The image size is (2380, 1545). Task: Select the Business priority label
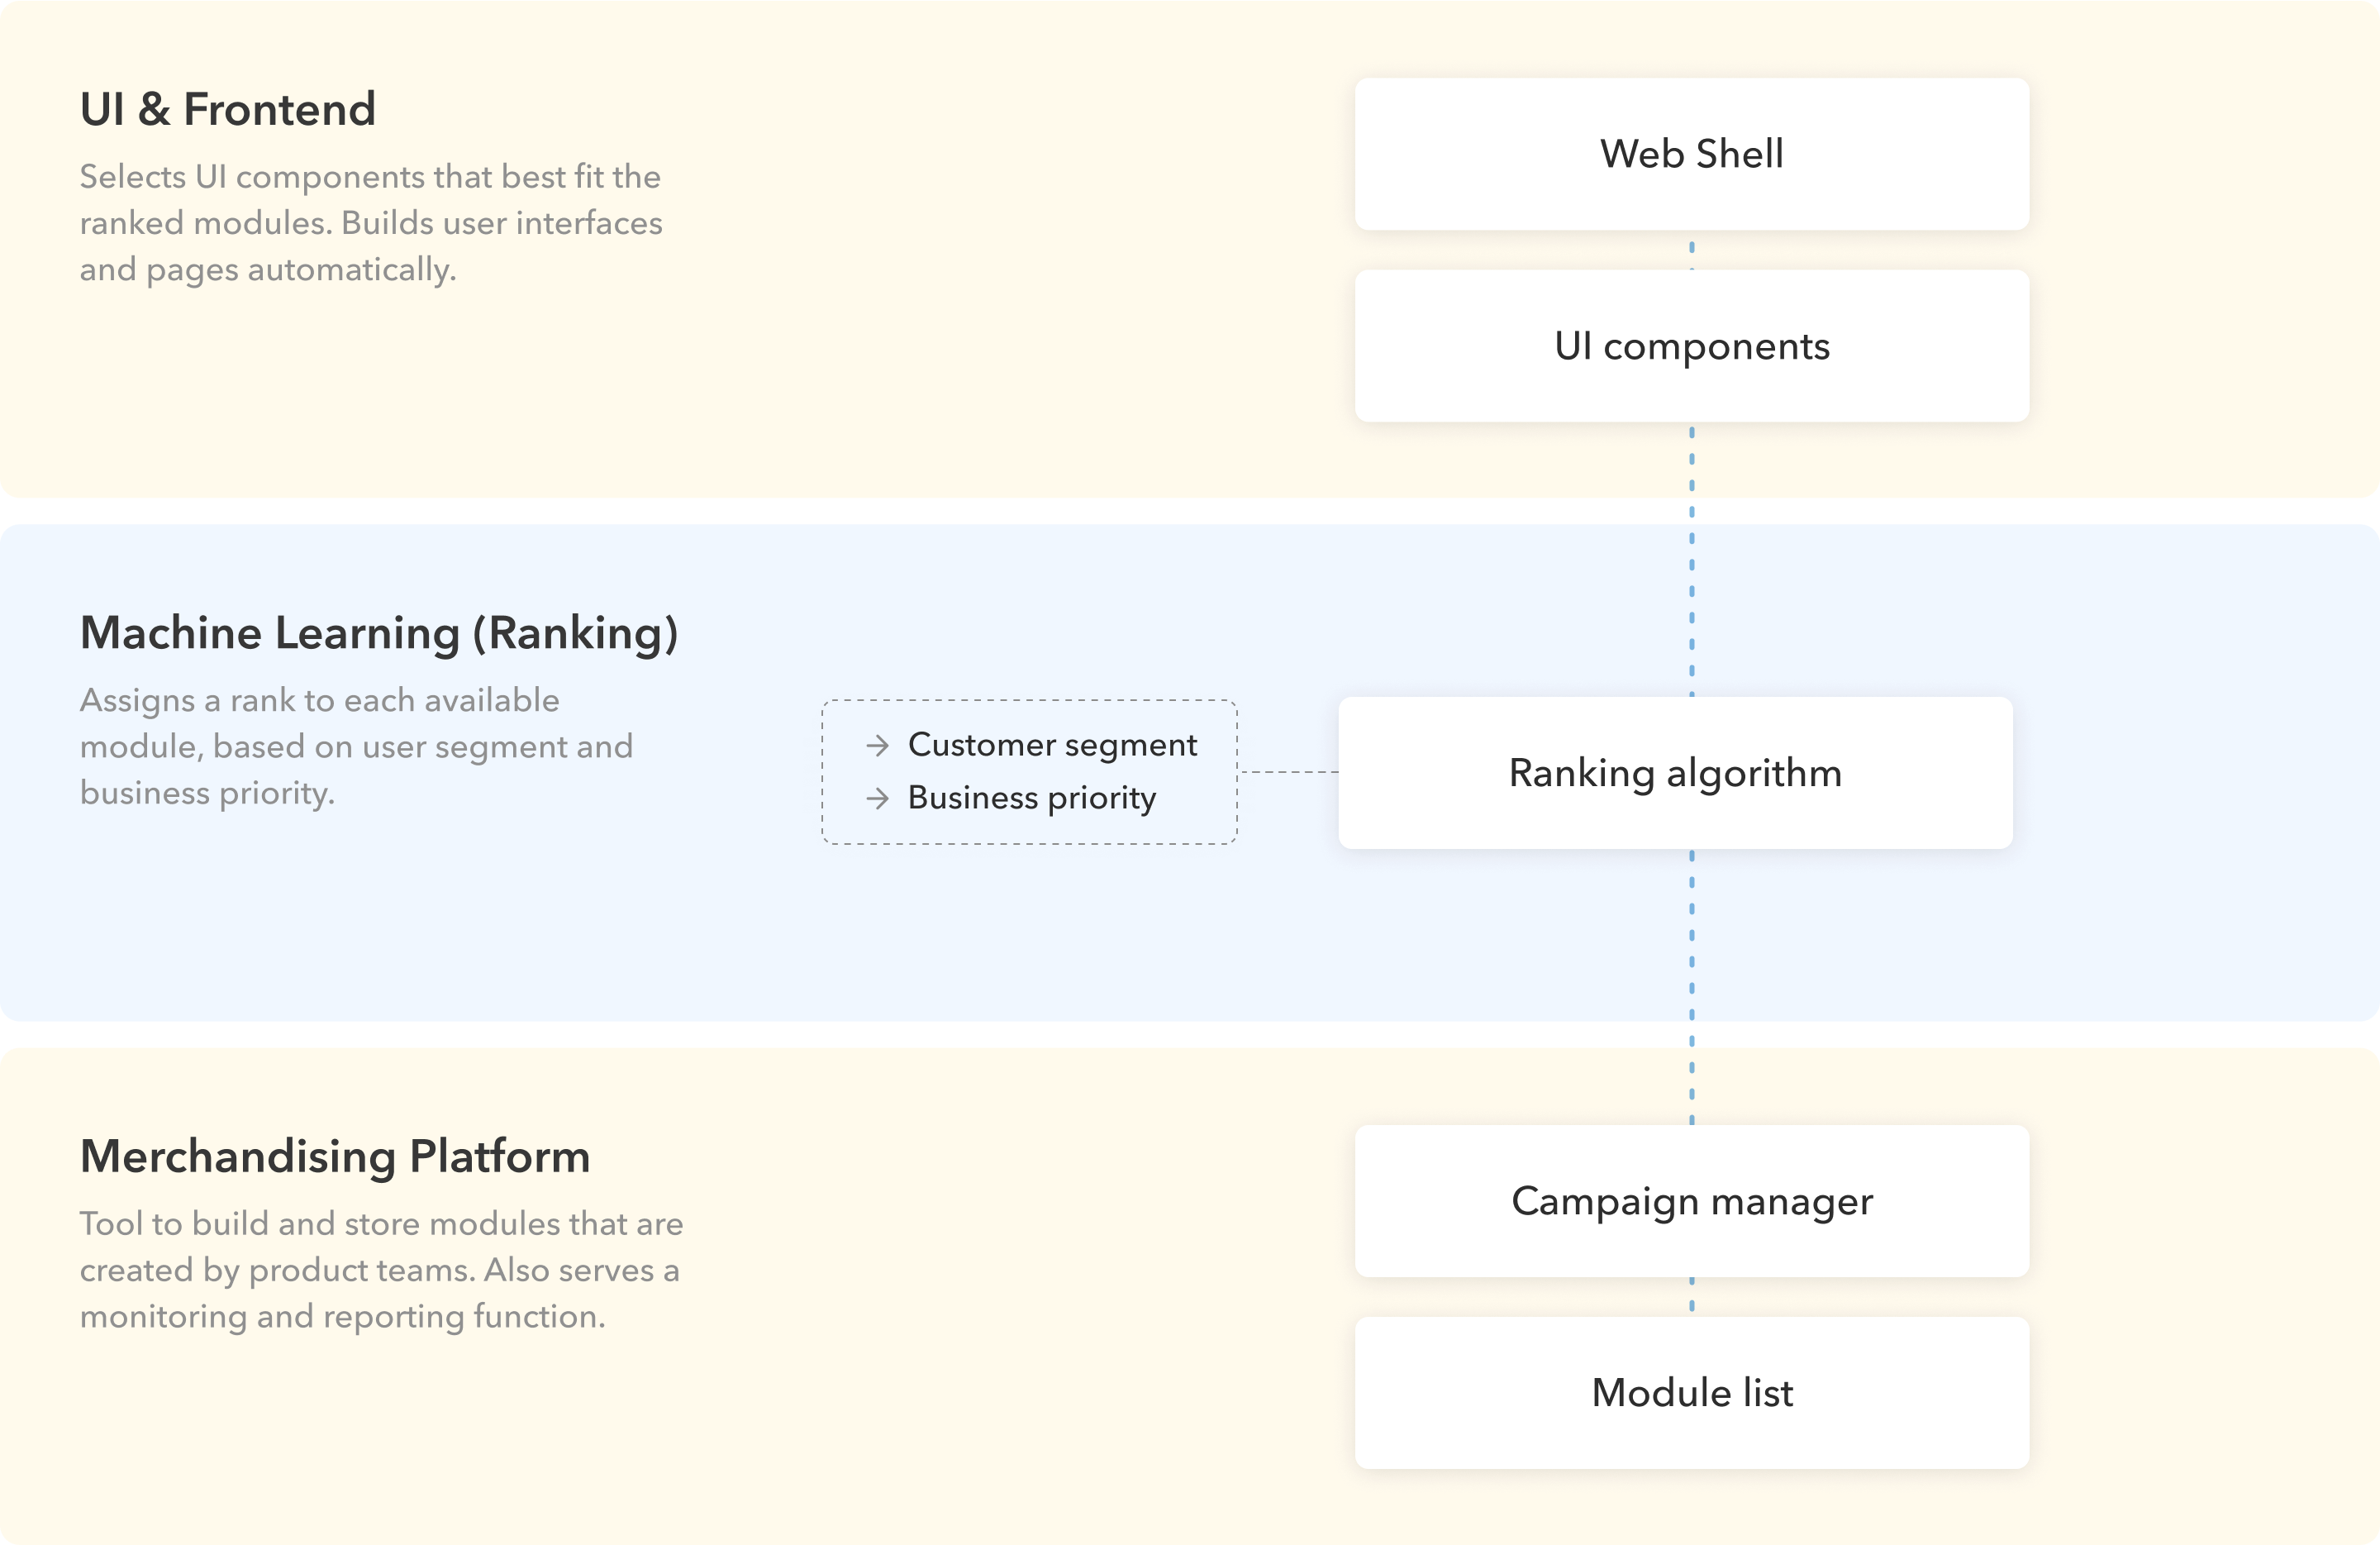click(1032, 798)
